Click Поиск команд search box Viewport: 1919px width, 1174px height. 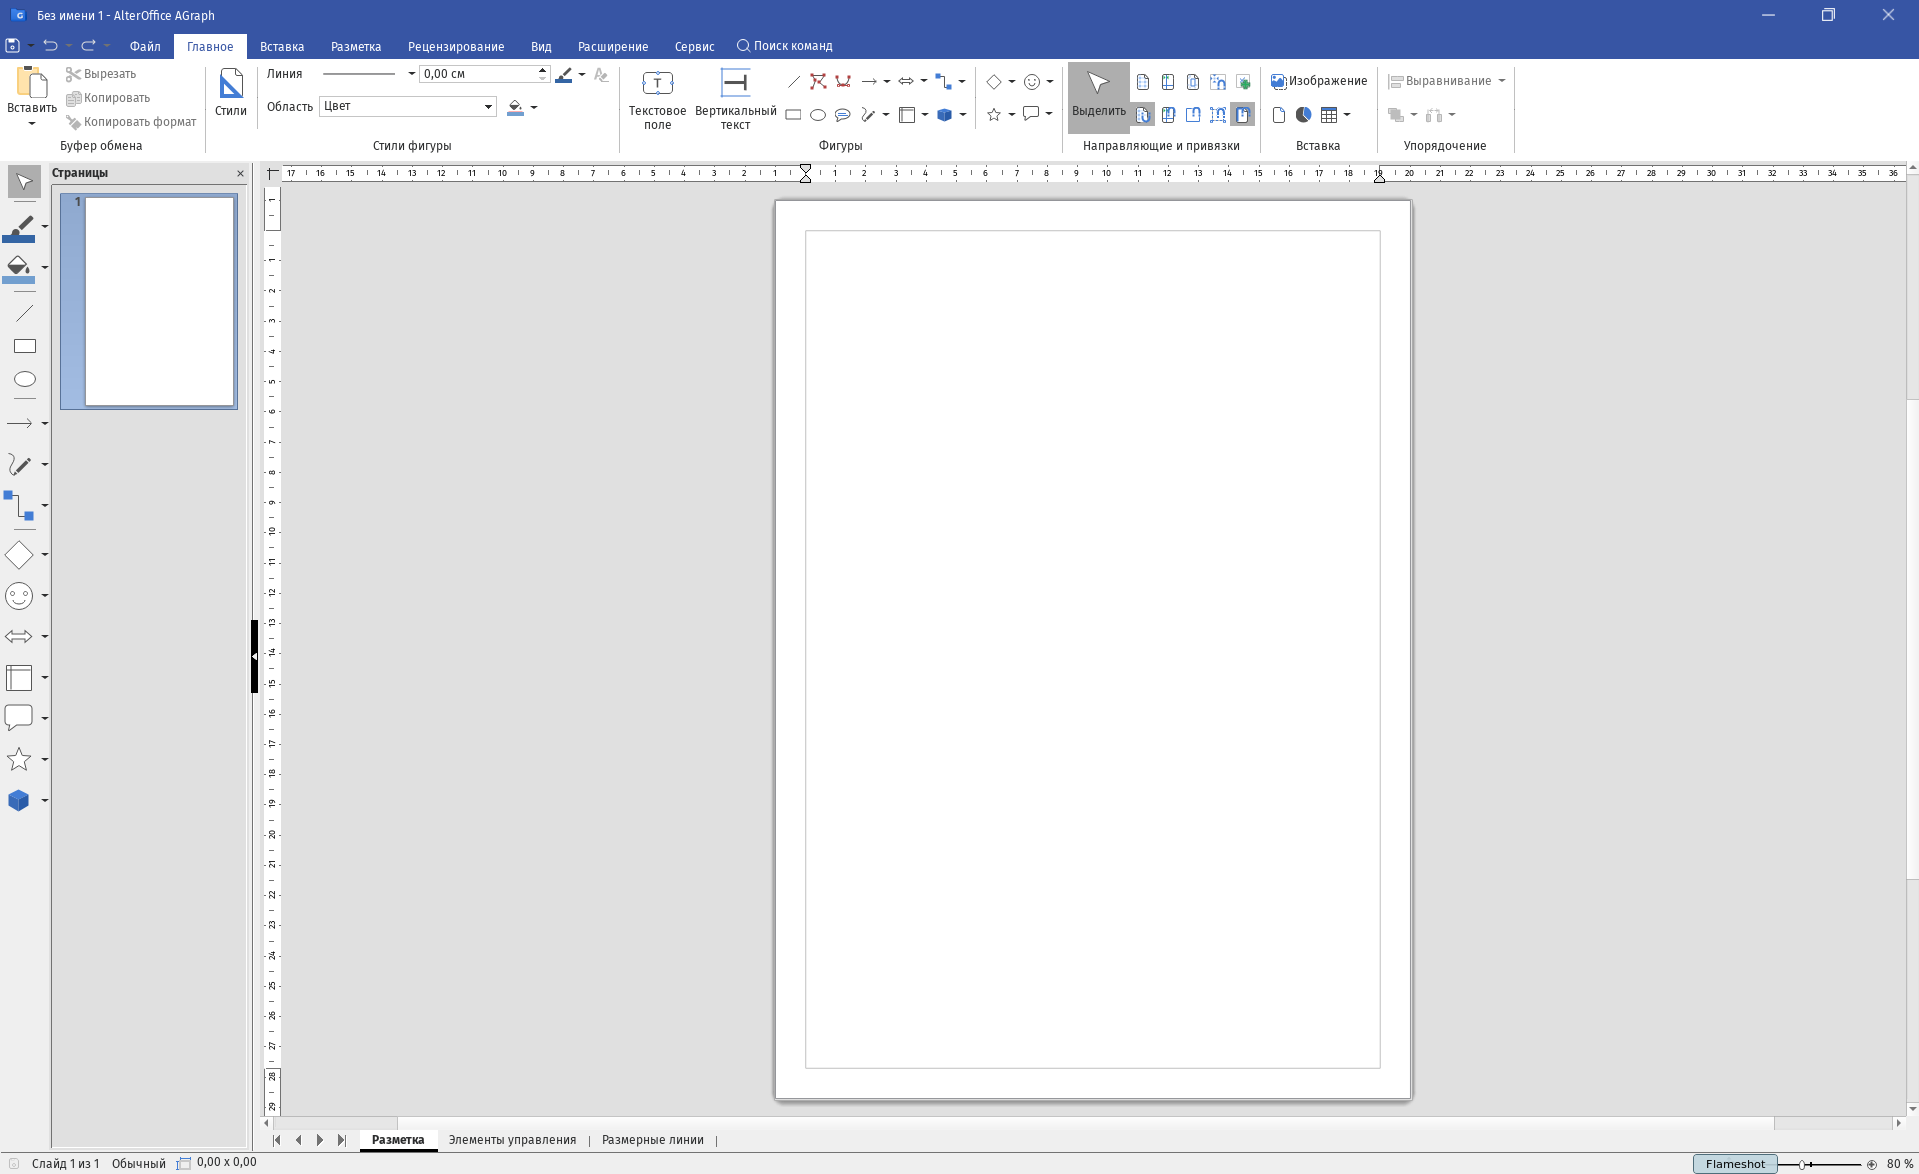(785, 46)
